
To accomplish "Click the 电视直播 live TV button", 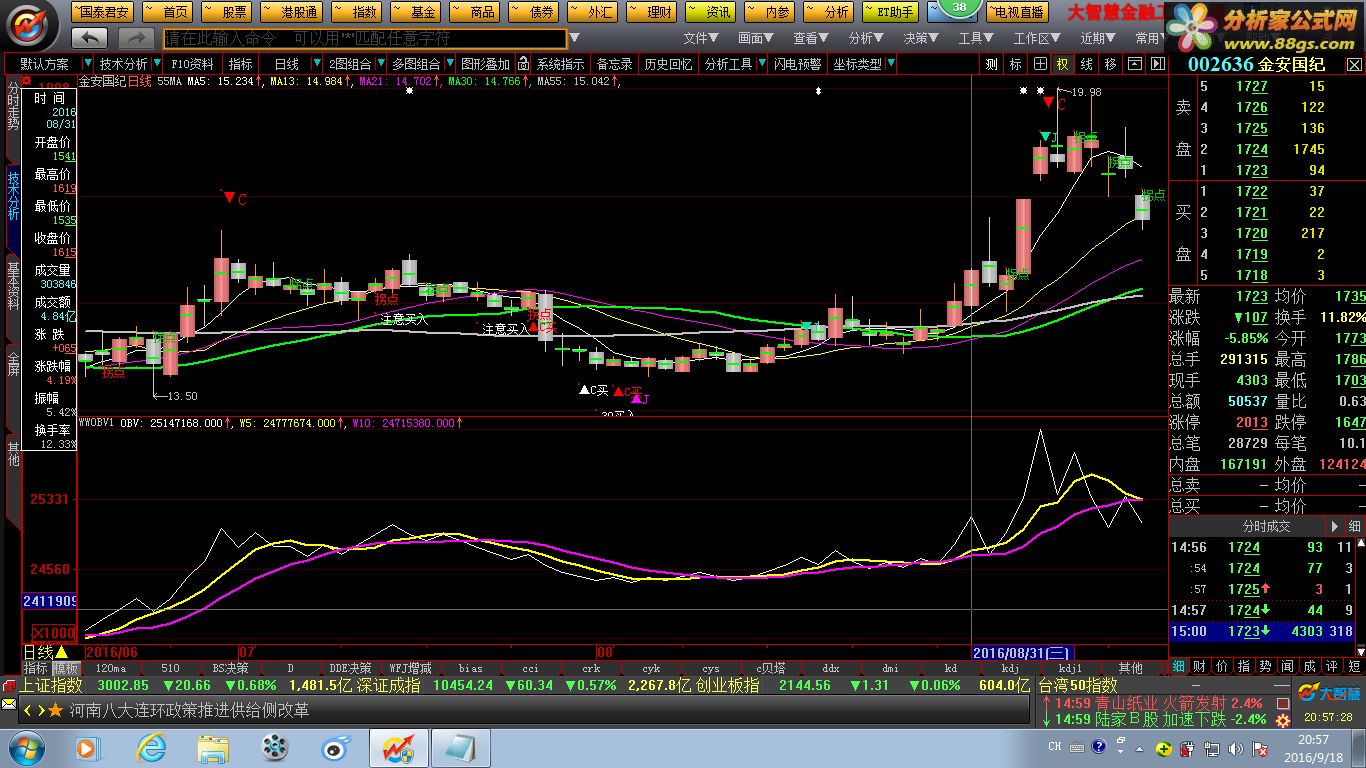I will coord(1017,12).
